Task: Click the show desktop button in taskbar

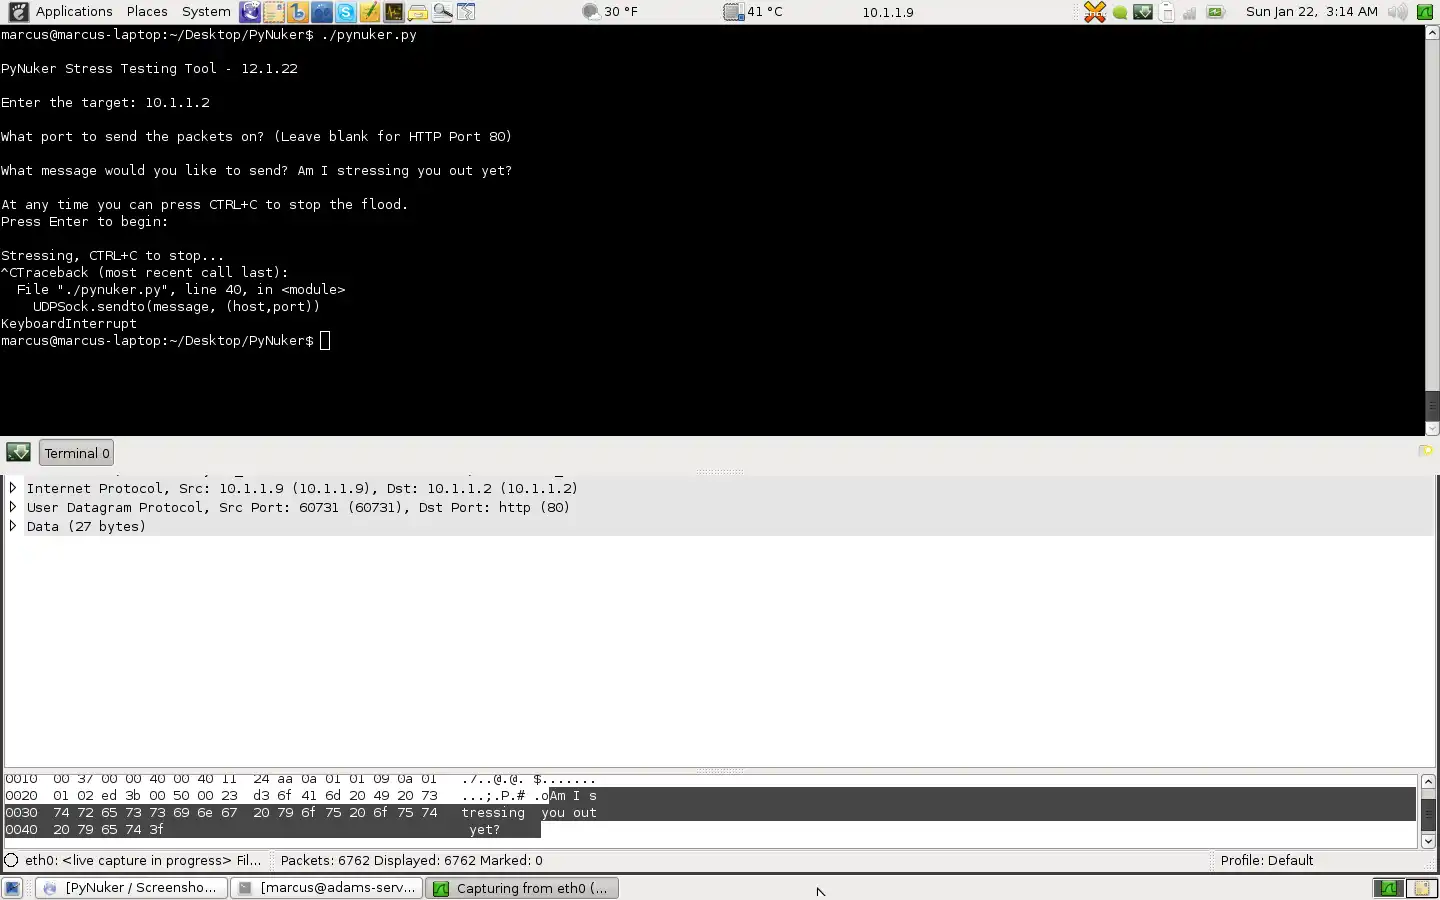Action: 12,888
